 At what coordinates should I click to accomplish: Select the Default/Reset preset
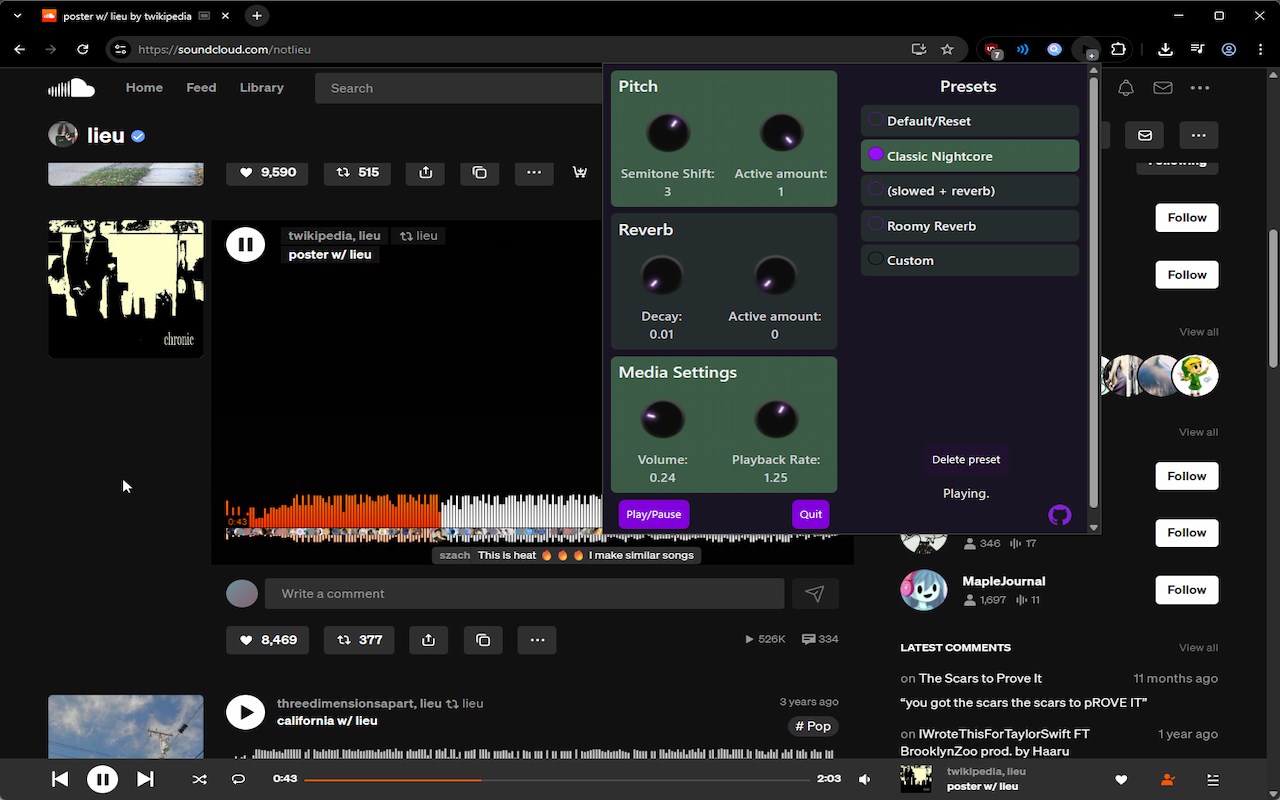[970, 121]
